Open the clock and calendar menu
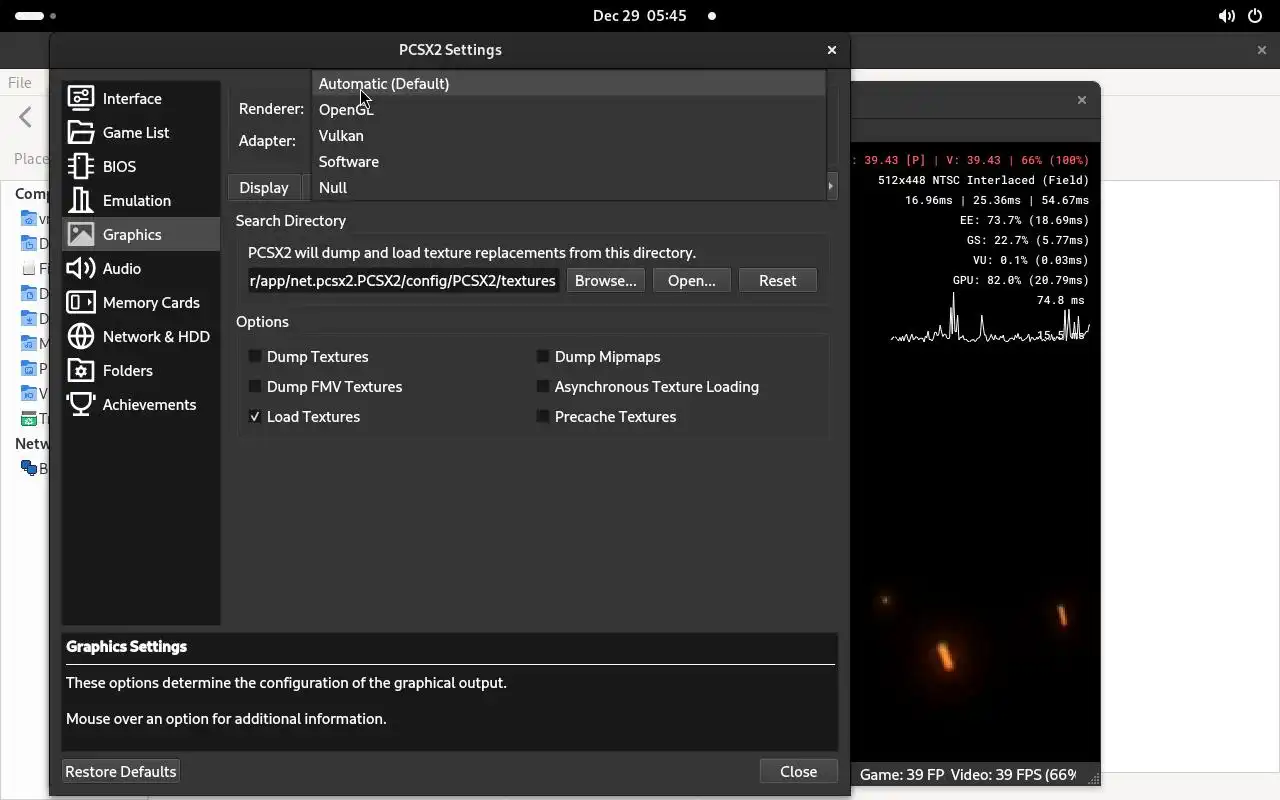The width and height of the screenshot is (1280, 800). coord(640,16)
